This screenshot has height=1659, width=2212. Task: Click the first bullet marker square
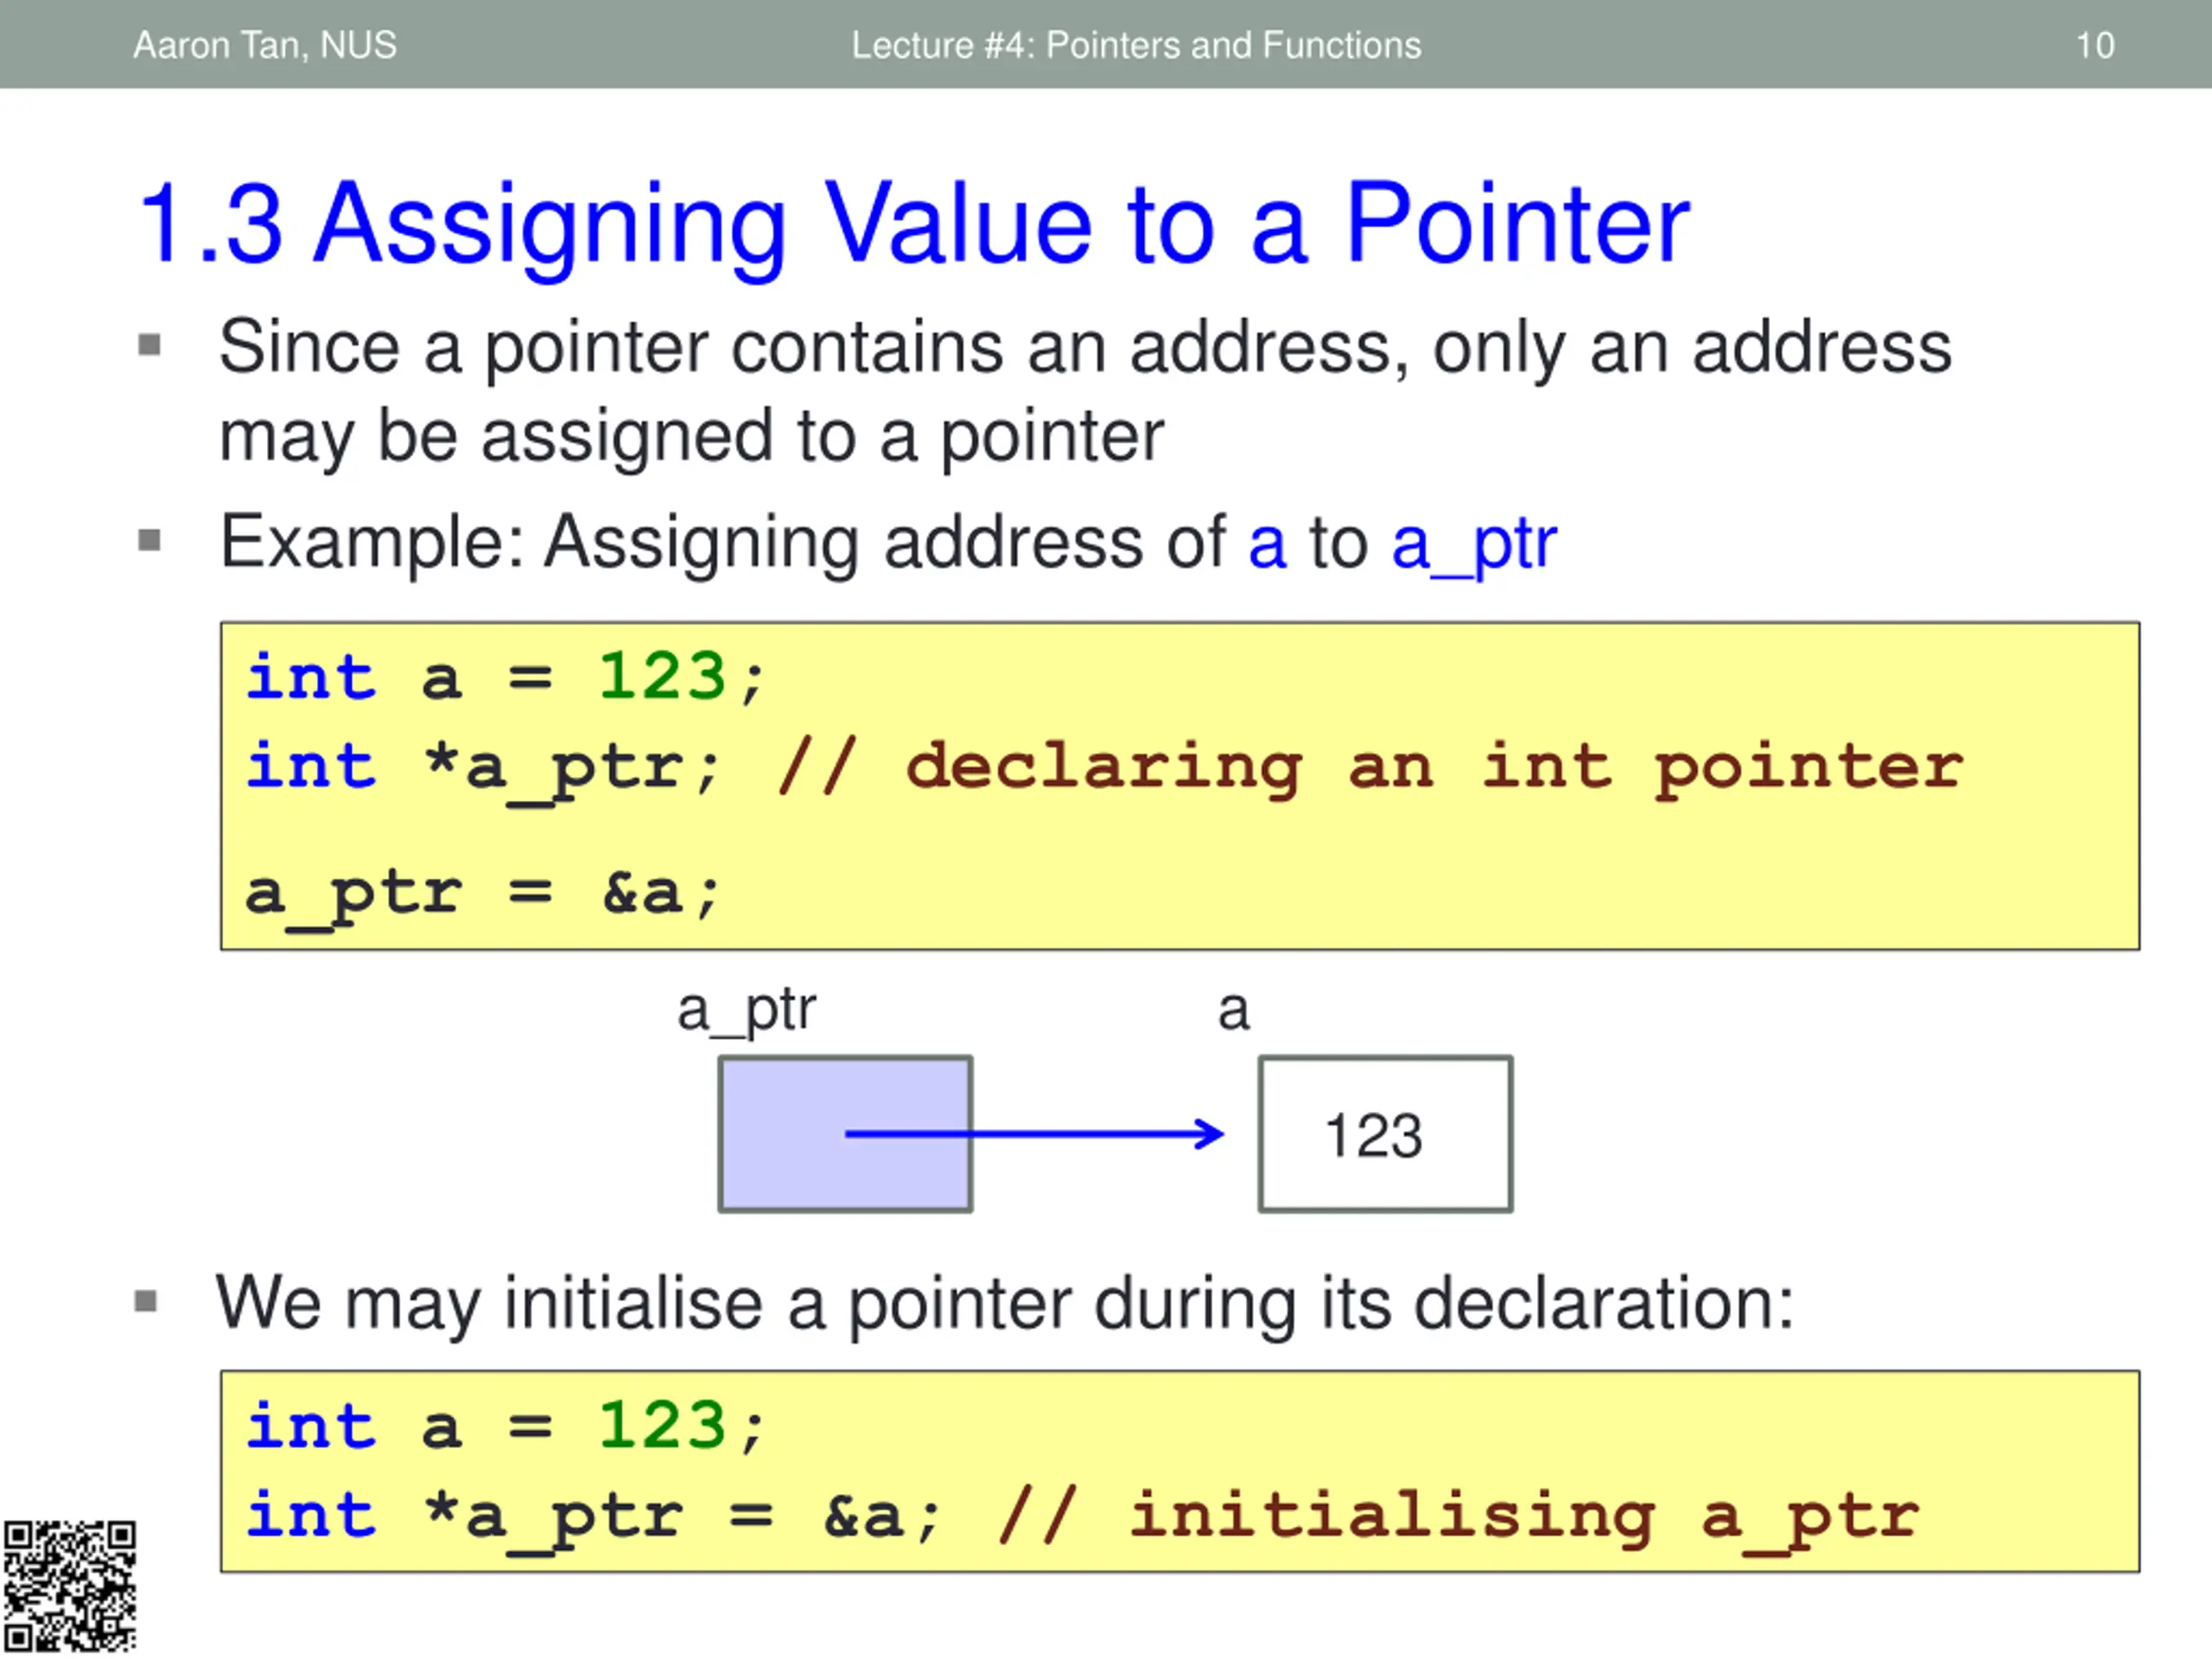pyautogui.click(x=150, y=346)
